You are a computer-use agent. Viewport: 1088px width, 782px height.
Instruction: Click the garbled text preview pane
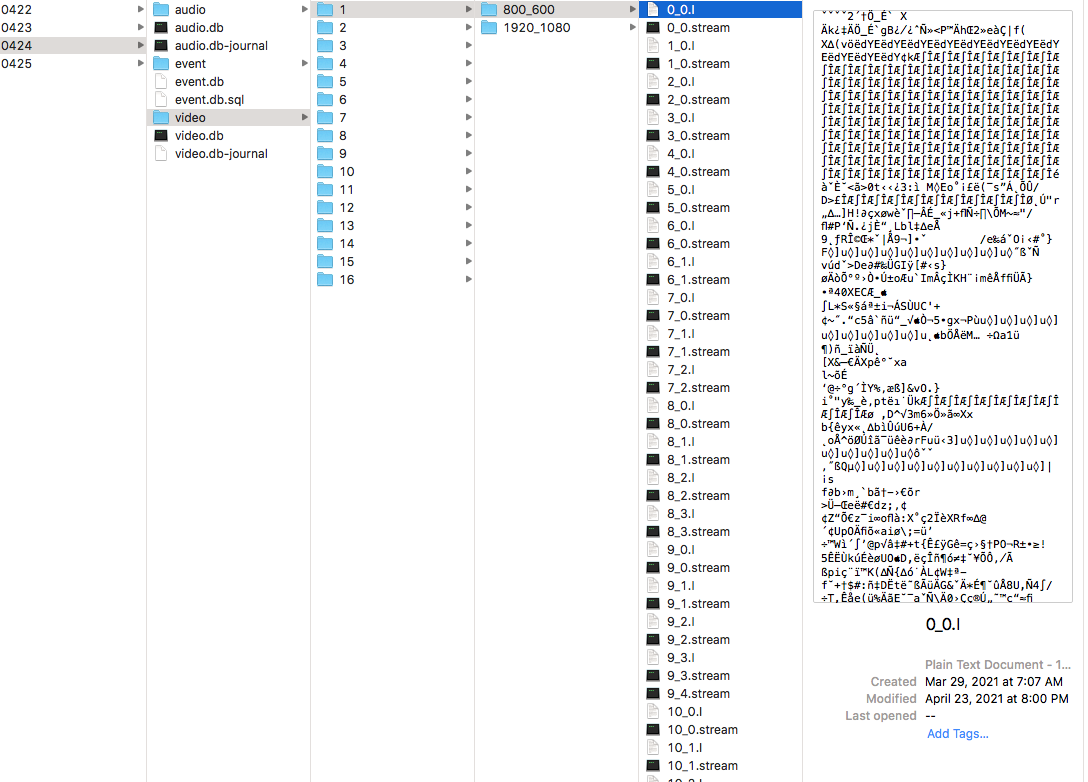[942, 306]
